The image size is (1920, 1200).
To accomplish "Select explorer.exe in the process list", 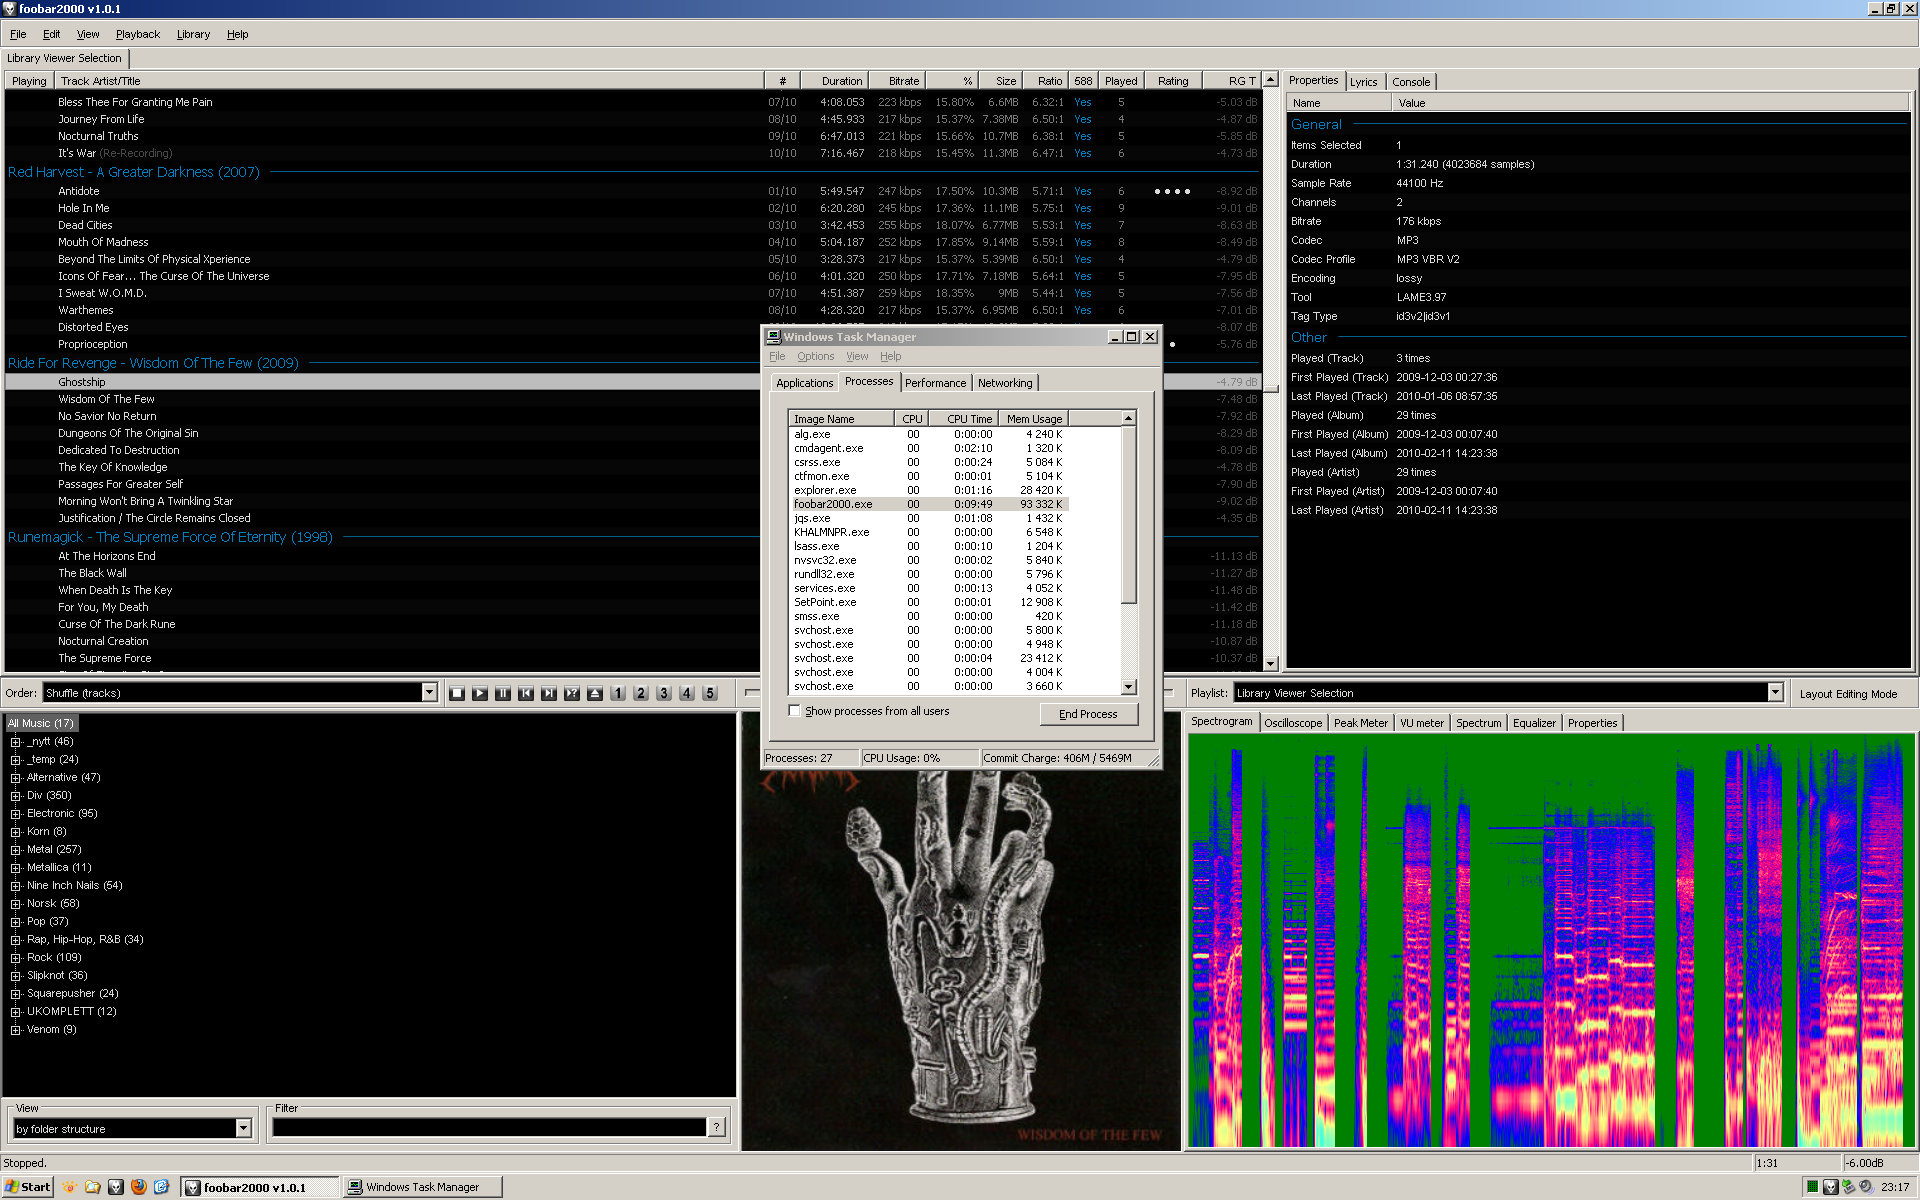I will pos(929,490).
